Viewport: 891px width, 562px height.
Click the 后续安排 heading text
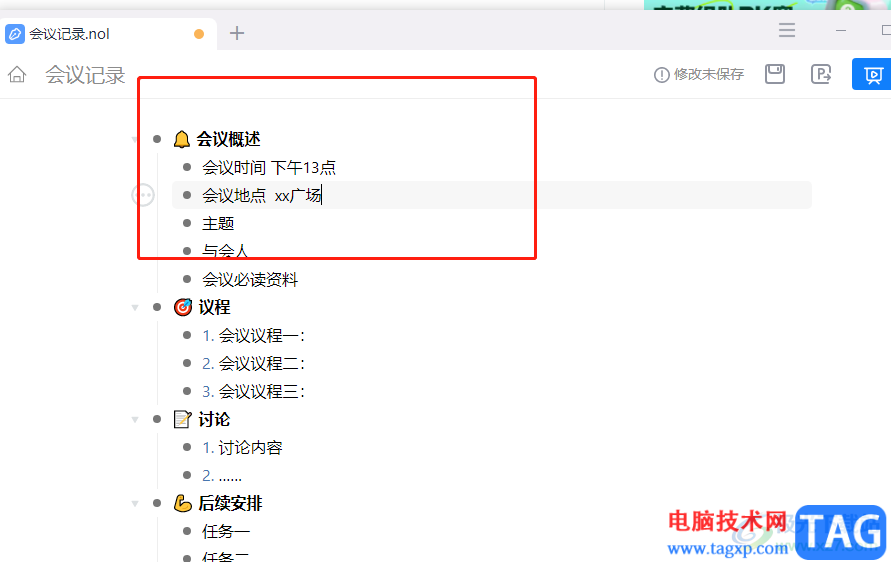click(230, 503)
